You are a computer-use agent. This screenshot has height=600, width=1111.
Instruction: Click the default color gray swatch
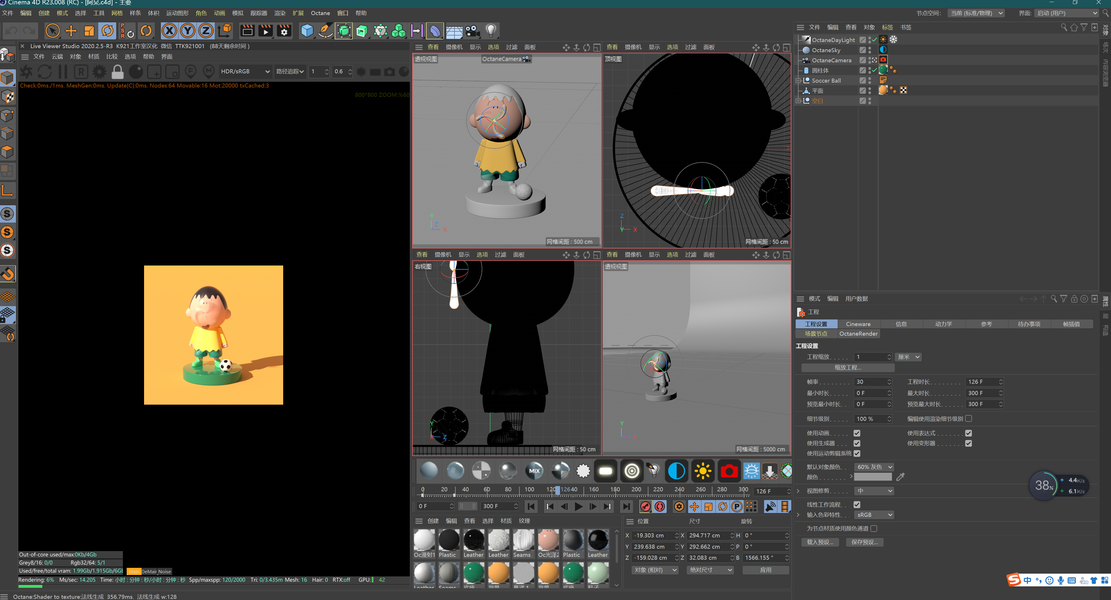[872, 477]
